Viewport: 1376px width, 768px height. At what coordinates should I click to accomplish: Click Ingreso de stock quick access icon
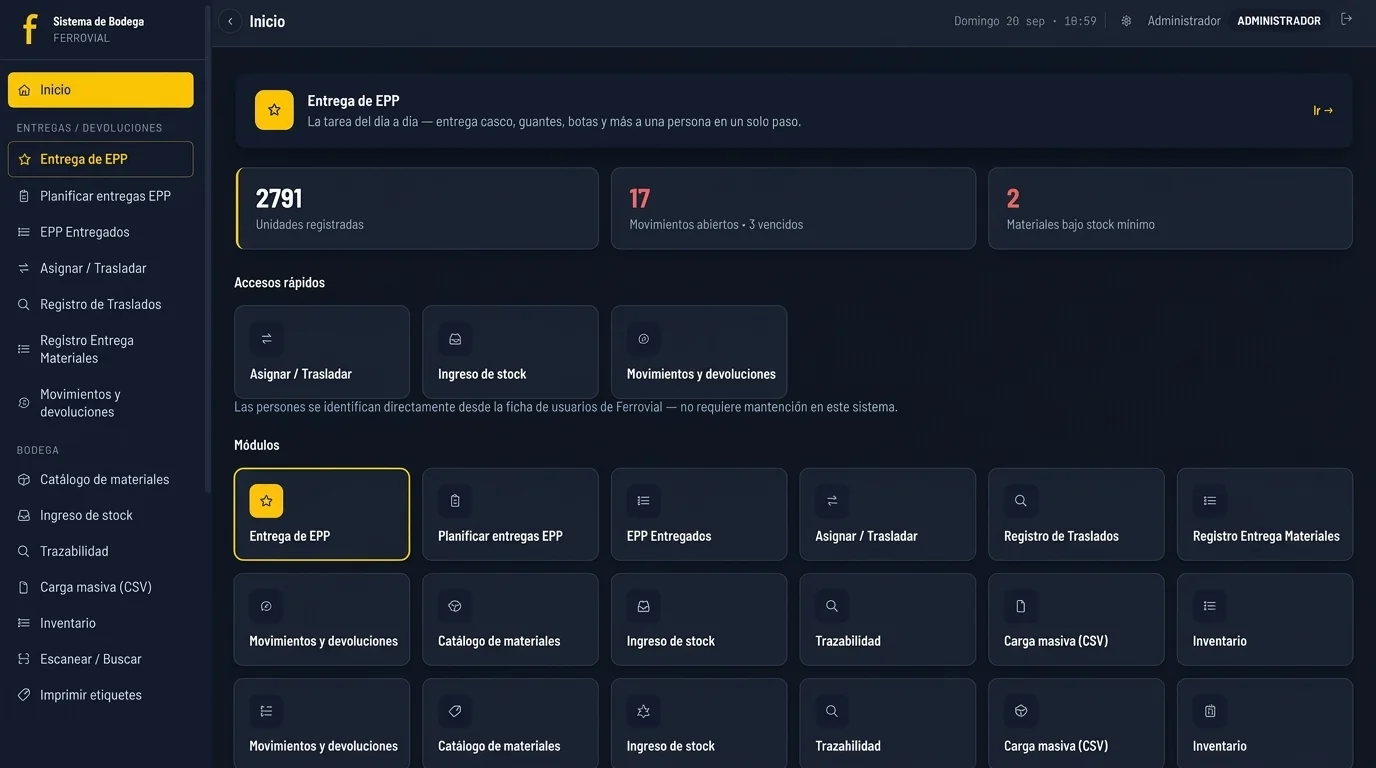point(455,339)
